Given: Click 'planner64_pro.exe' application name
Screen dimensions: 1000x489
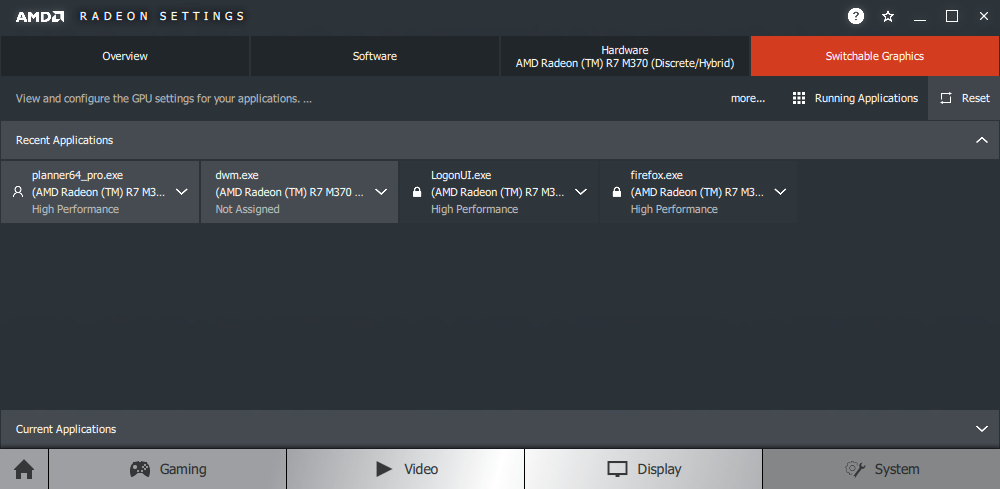Looking at the screenshot, I should coord(77,175).
